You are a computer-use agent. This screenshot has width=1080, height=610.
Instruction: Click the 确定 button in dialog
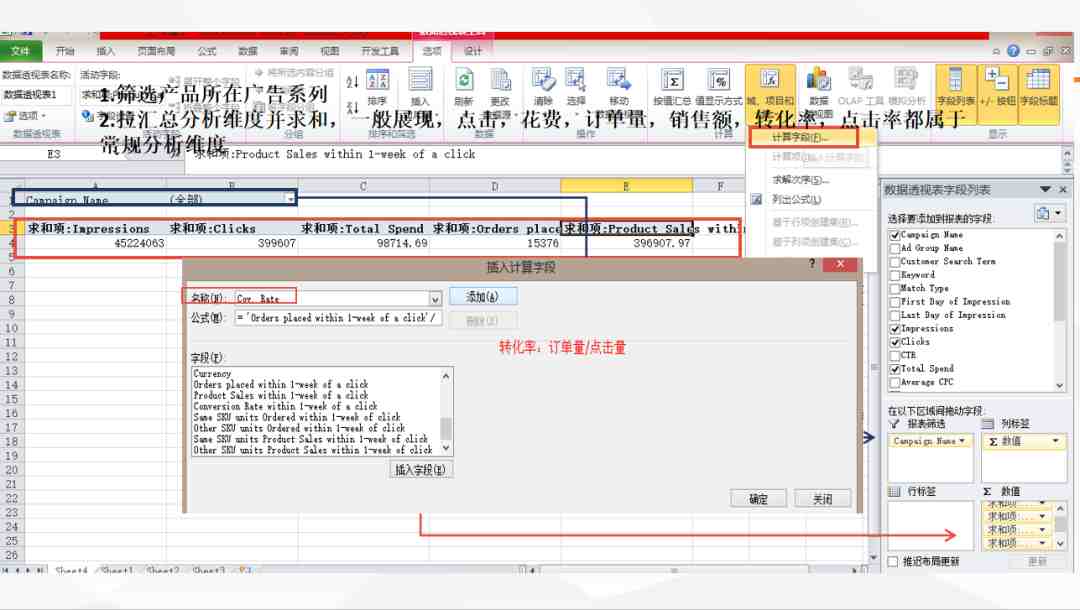(758, 498)
